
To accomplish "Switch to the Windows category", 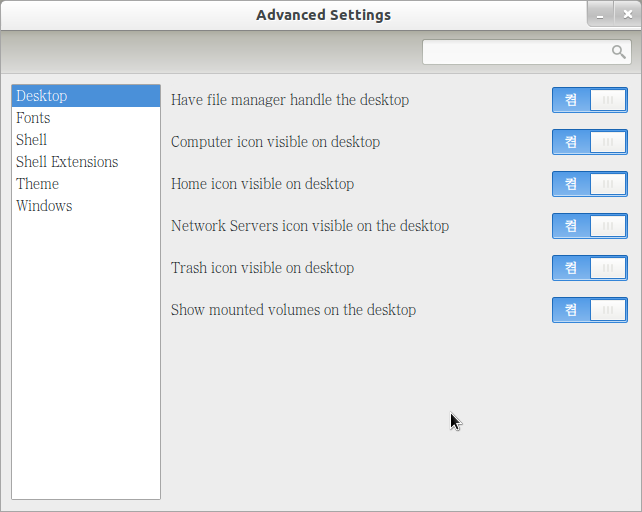I will tap(86, 206).
